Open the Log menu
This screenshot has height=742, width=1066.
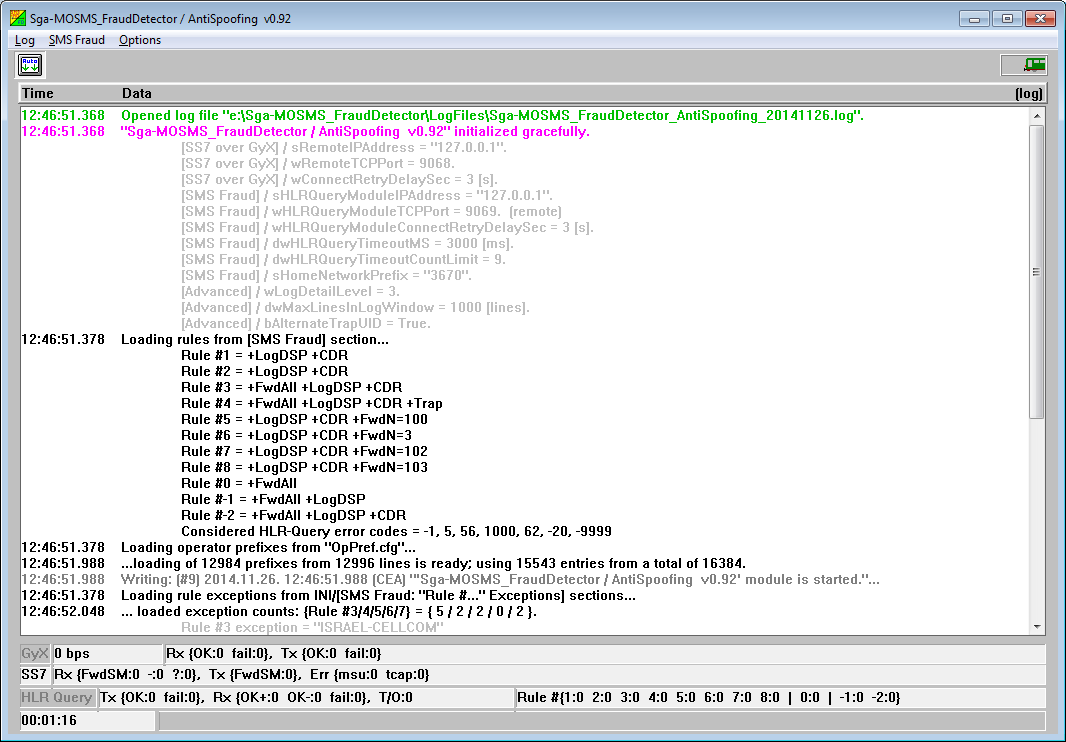(24, 39)
